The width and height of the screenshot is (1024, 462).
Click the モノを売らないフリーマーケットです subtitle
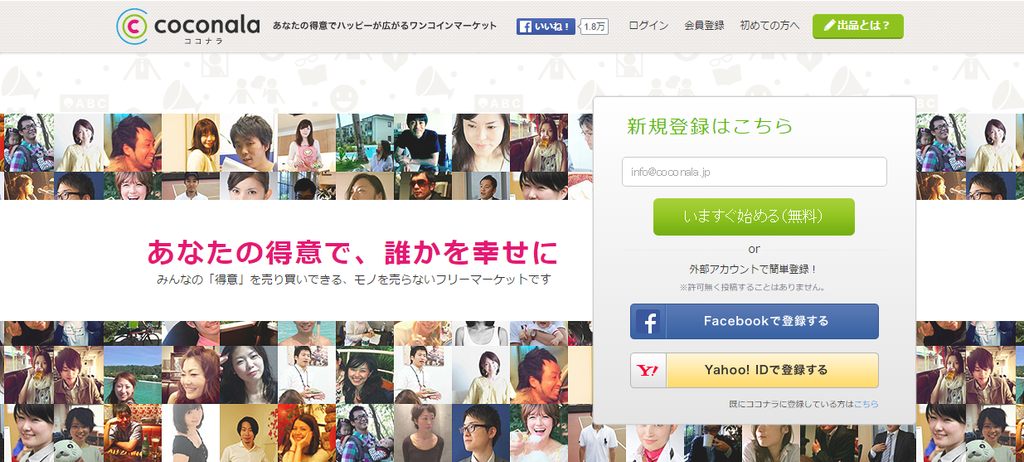click(x=454, y=280)
